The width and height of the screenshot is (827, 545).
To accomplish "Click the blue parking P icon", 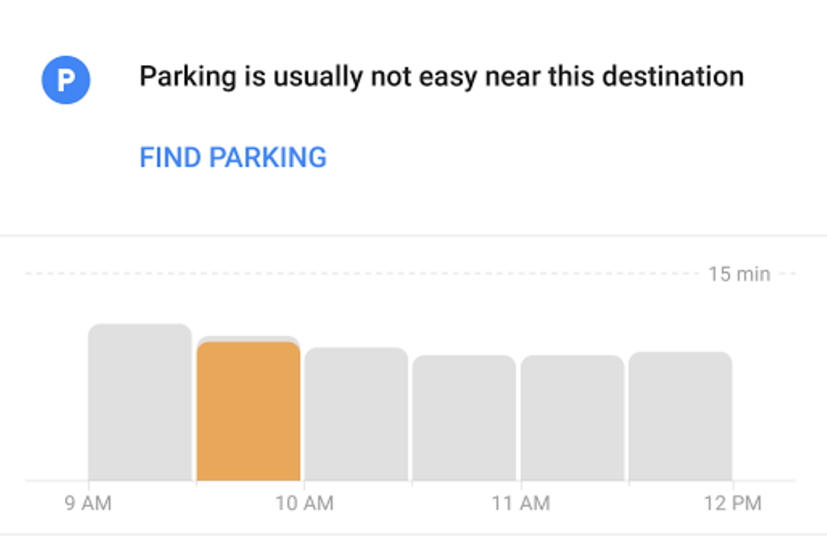I will click(x=66, y=80).
